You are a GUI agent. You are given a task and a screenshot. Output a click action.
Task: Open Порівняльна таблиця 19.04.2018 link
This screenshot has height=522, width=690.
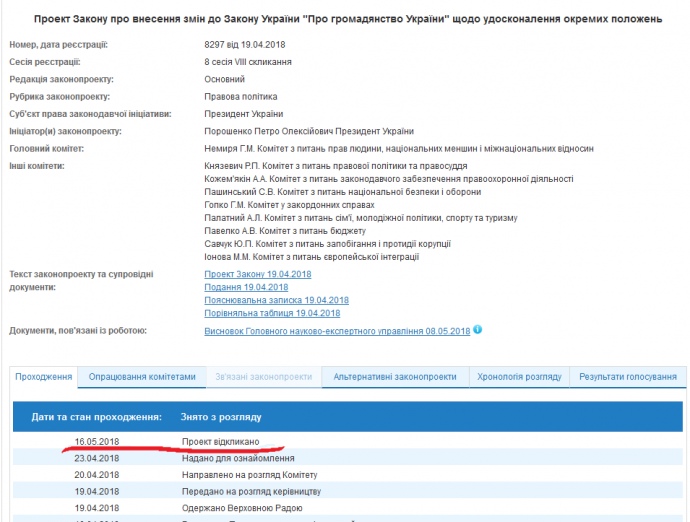[272, 313]
